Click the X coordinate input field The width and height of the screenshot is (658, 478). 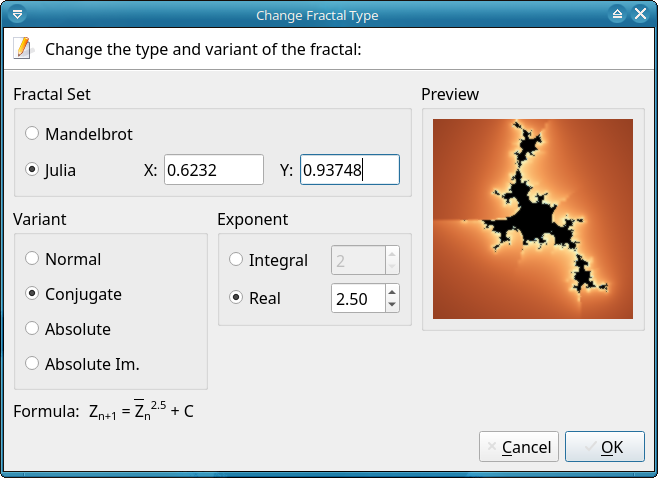click(213, 170)
